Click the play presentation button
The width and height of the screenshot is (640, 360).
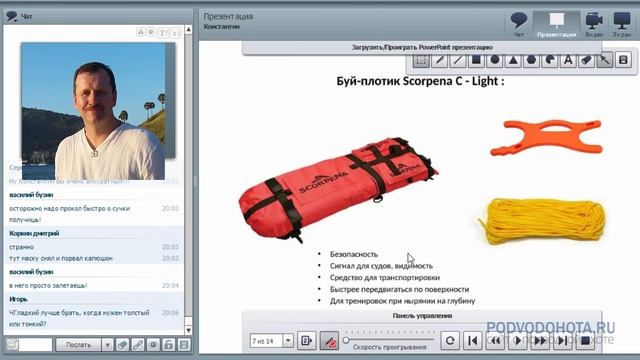point(518,340)
